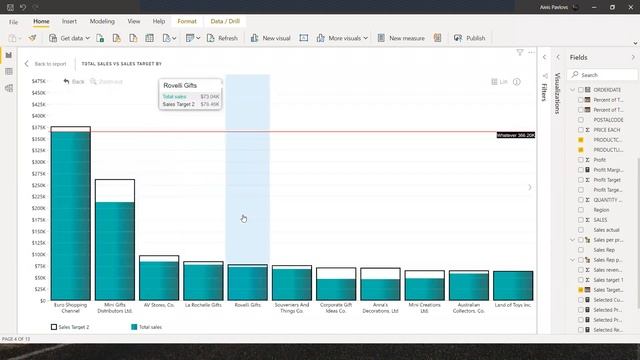
Task: Click the chart's right-pointing arrow at its right edge
Action: 530,187
